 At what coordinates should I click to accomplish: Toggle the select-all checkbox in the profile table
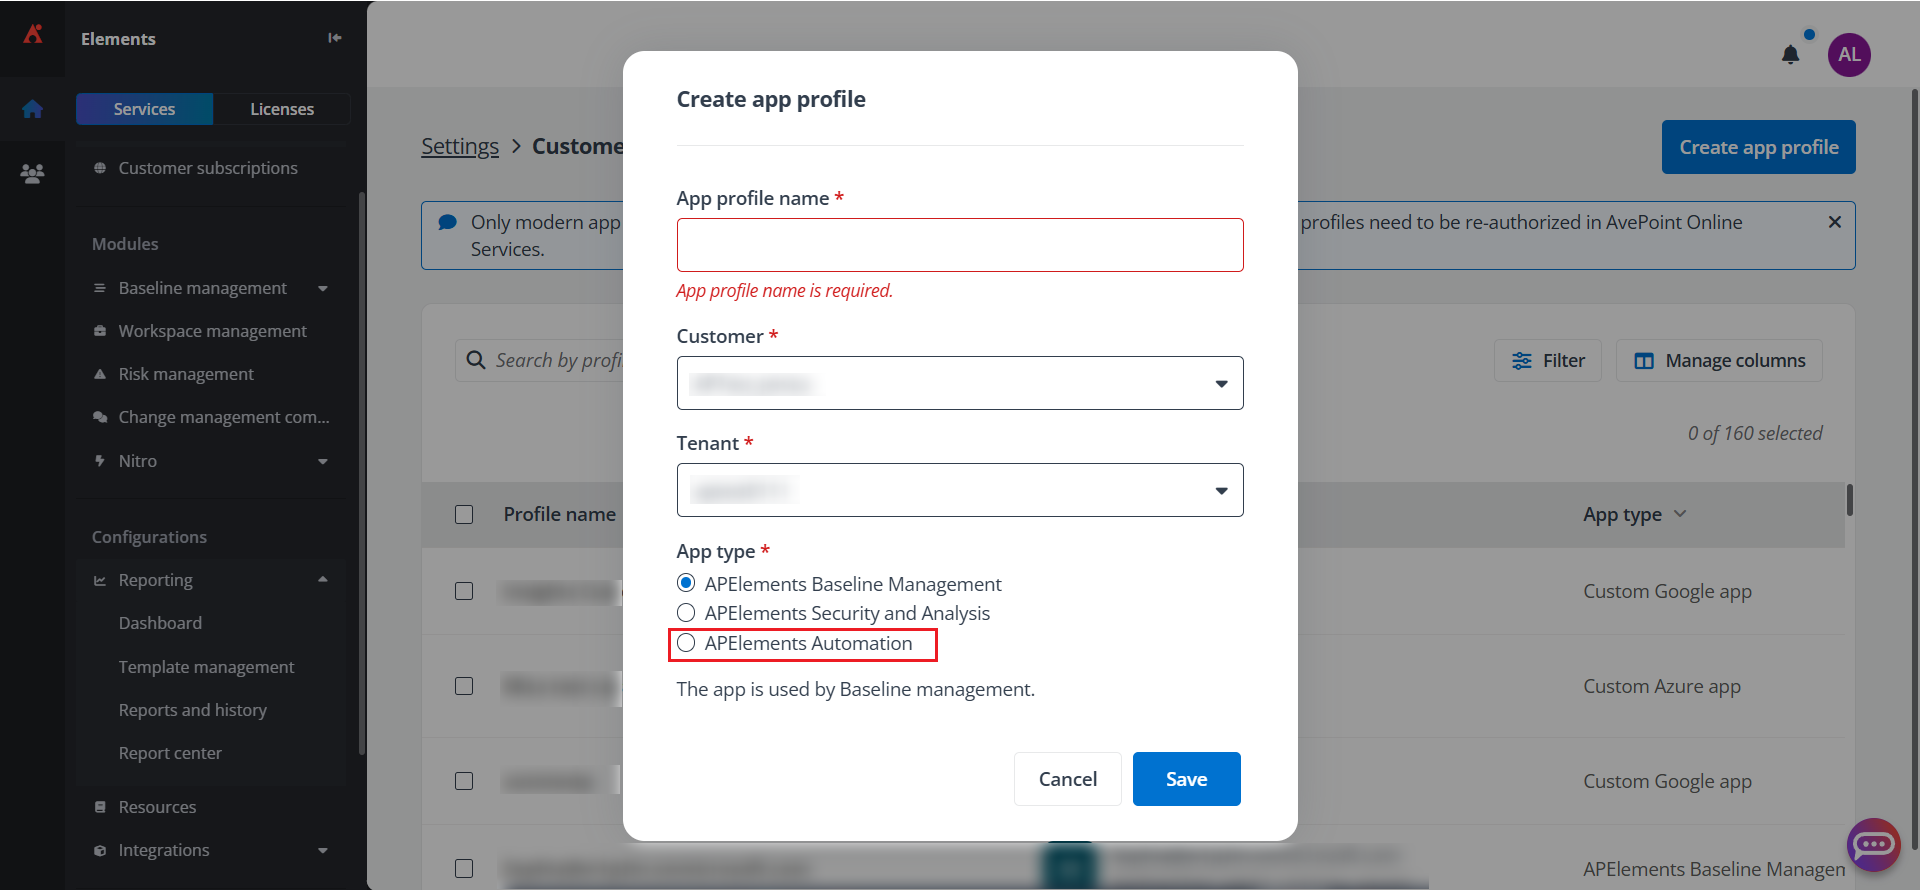pyautogui.click(x=464, y=514)
